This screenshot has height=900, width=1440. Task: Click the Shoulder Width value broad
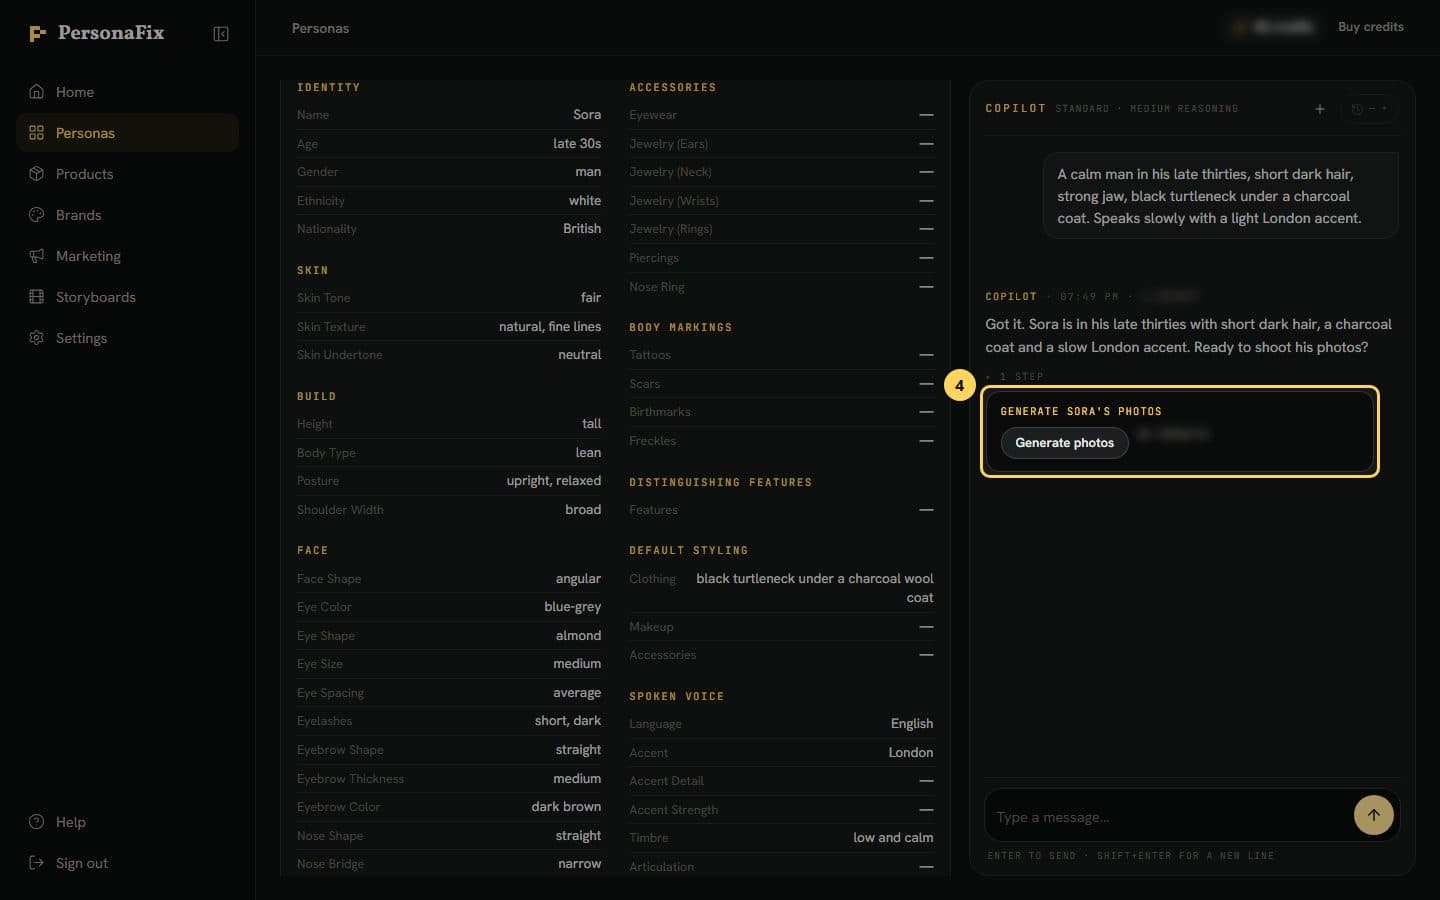[583, 510]
